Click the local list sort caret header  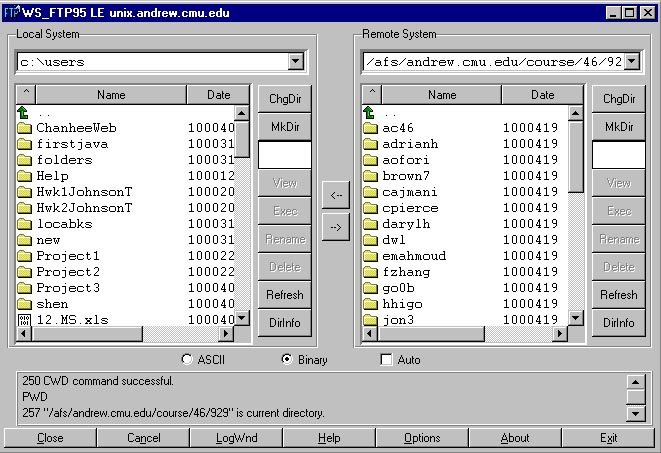pyautogui.click(x=26, y=94)
